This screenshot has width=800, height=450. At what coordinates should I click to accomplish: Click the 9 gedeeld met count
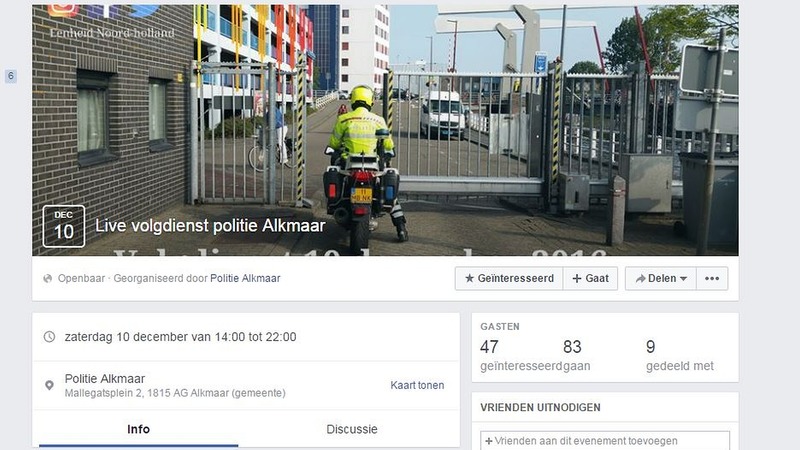pyautogui.click(x=680, y=356)
